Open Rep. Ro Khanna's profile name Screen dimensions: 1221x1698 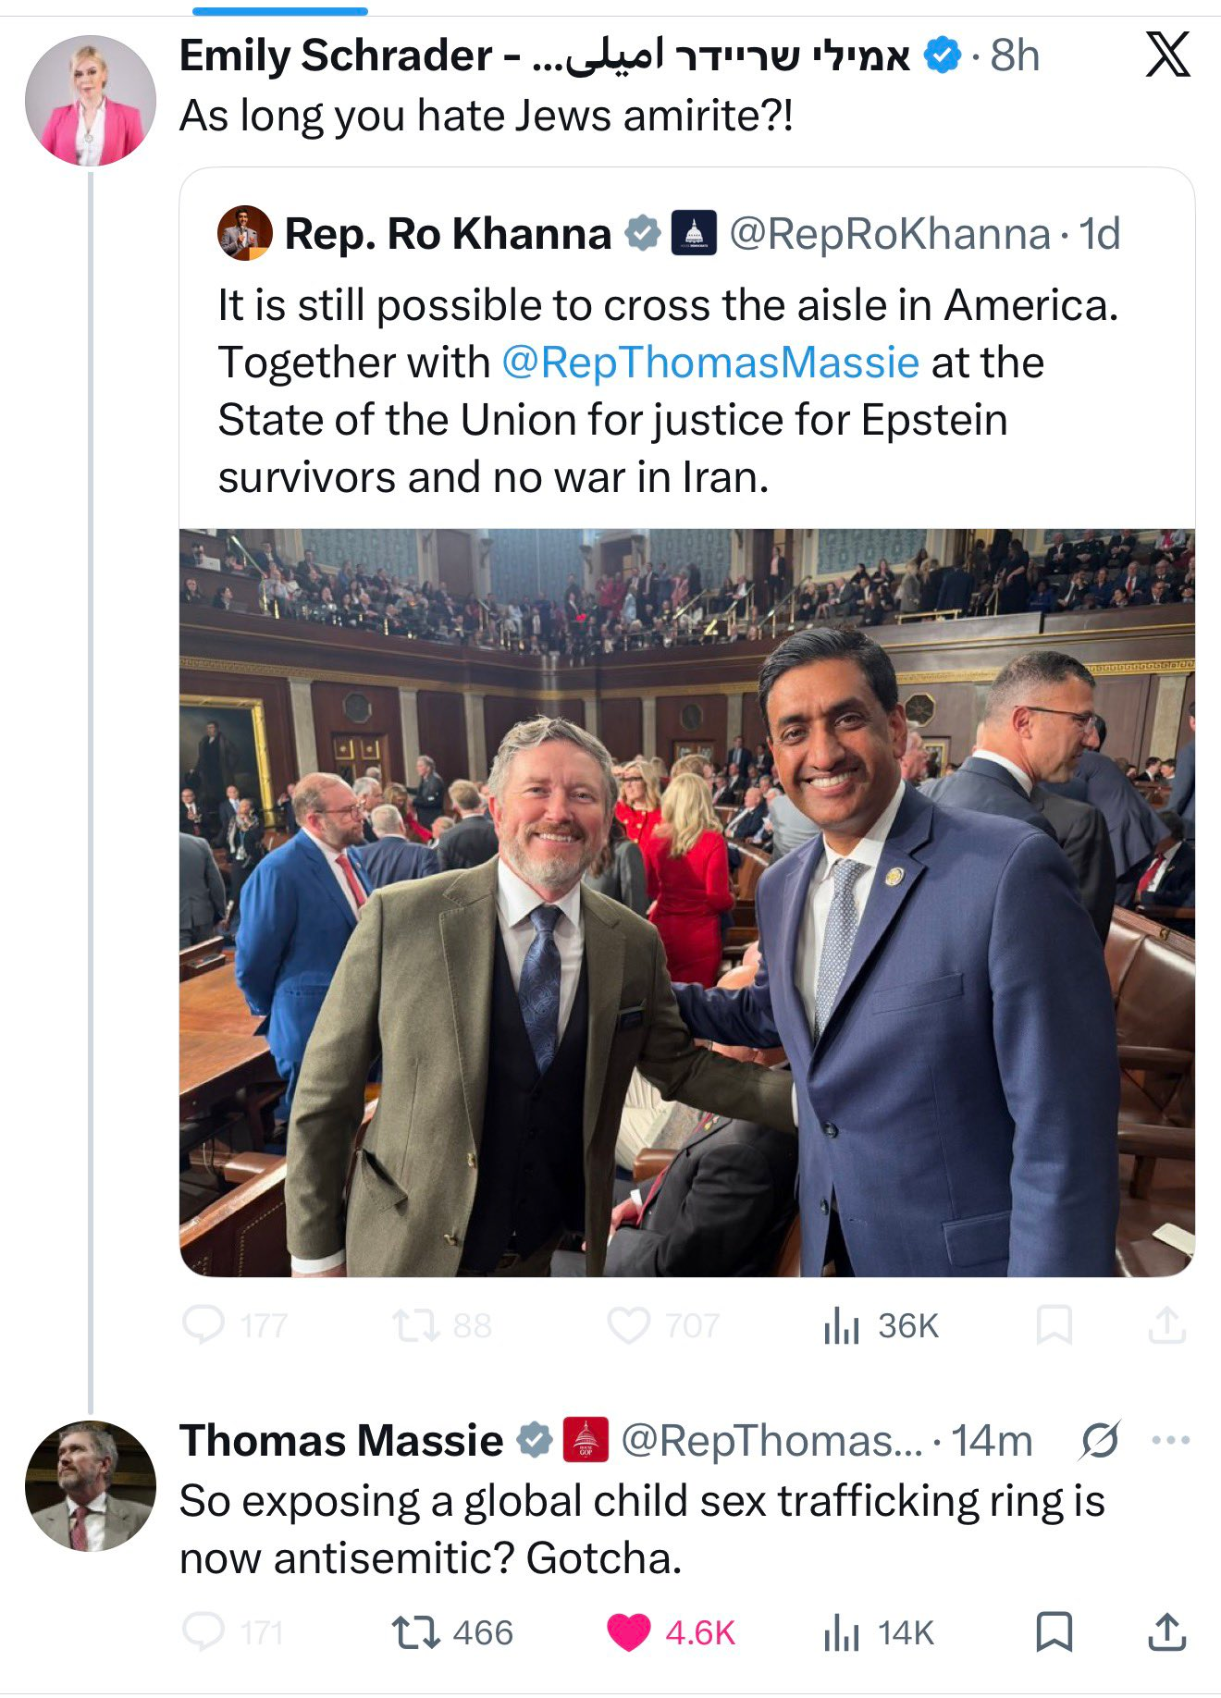[x=447, y=234]
